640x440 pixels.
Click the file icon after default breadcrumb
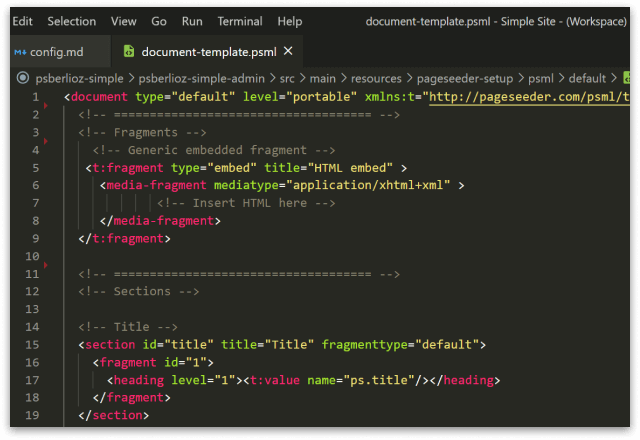click(627, 77)
